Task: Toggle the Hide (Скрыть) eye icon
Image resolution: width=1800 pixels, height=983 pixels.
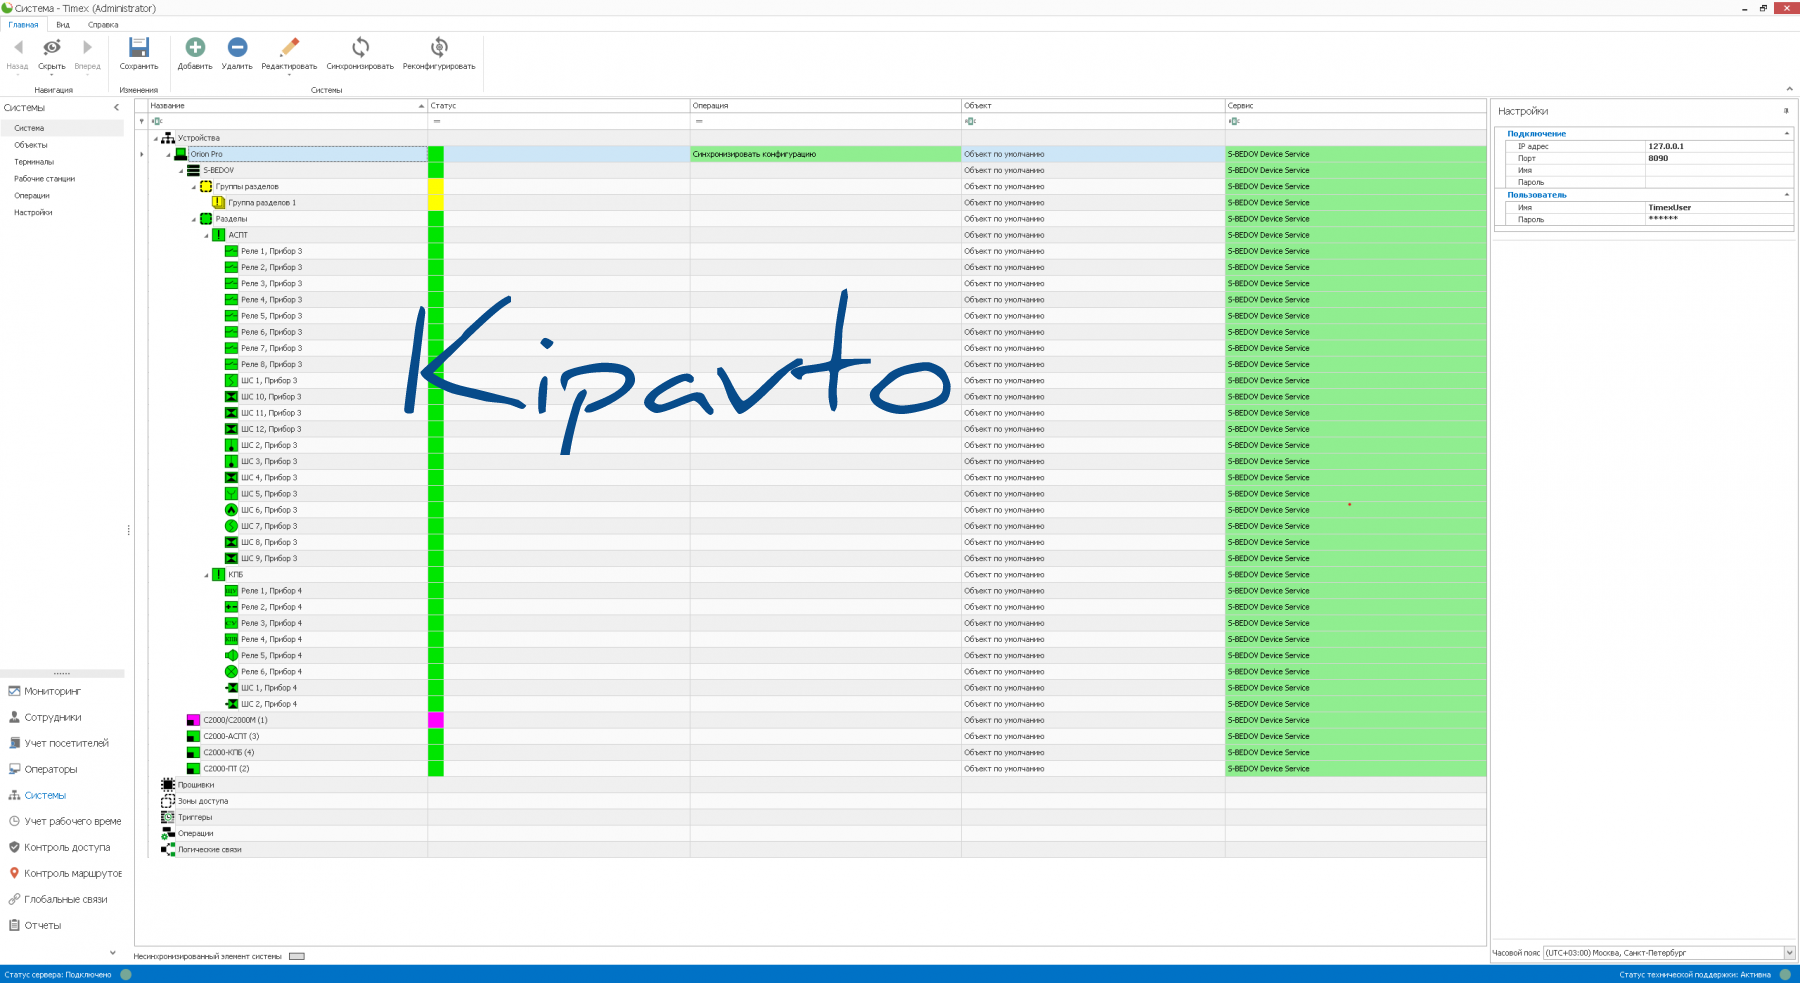Action: click(52, 48)
